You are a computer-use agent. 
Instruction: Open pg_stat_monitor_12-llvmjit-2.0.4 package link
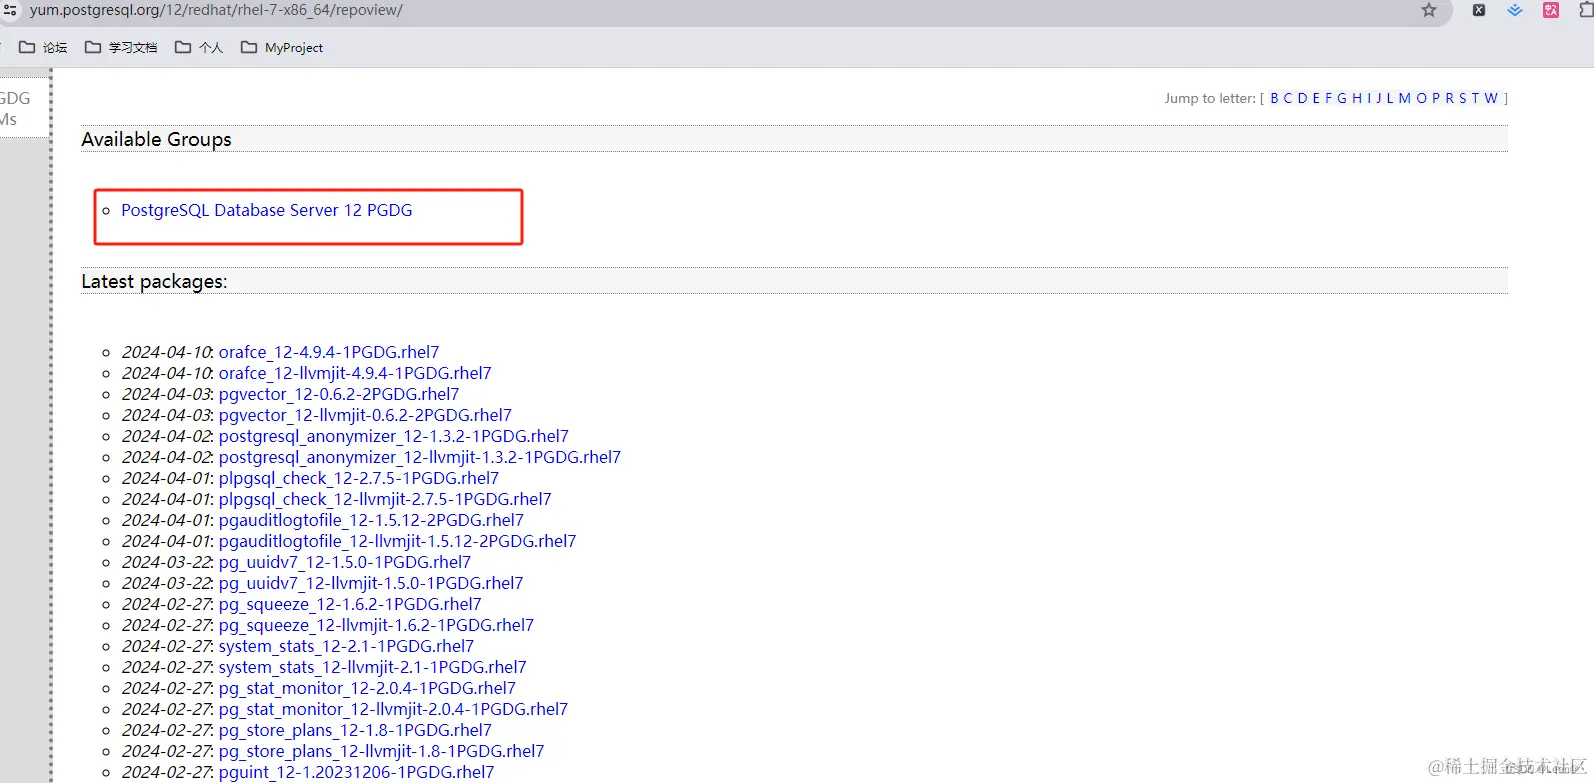click(x=393, y=709)
